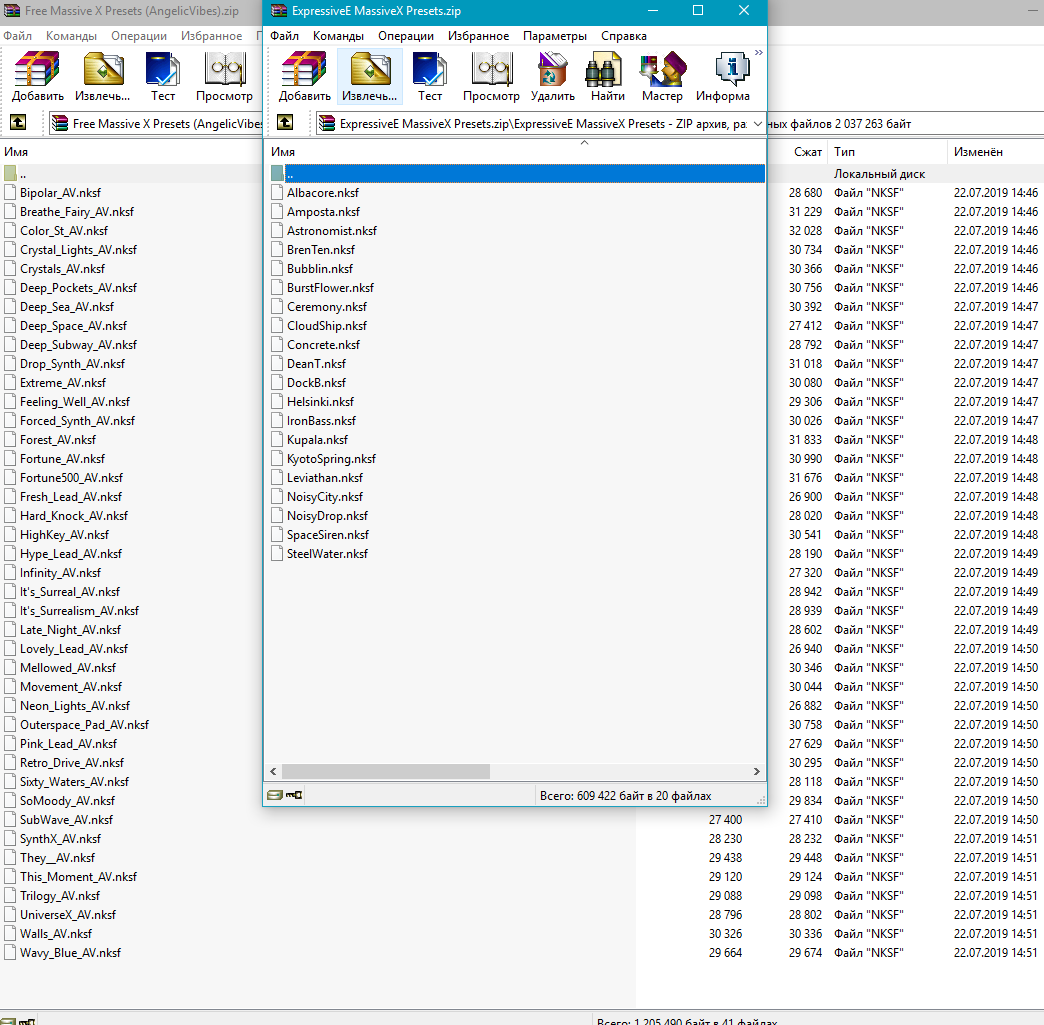
Task: Select KyotoSpring.nksf file
Action: 331,459
